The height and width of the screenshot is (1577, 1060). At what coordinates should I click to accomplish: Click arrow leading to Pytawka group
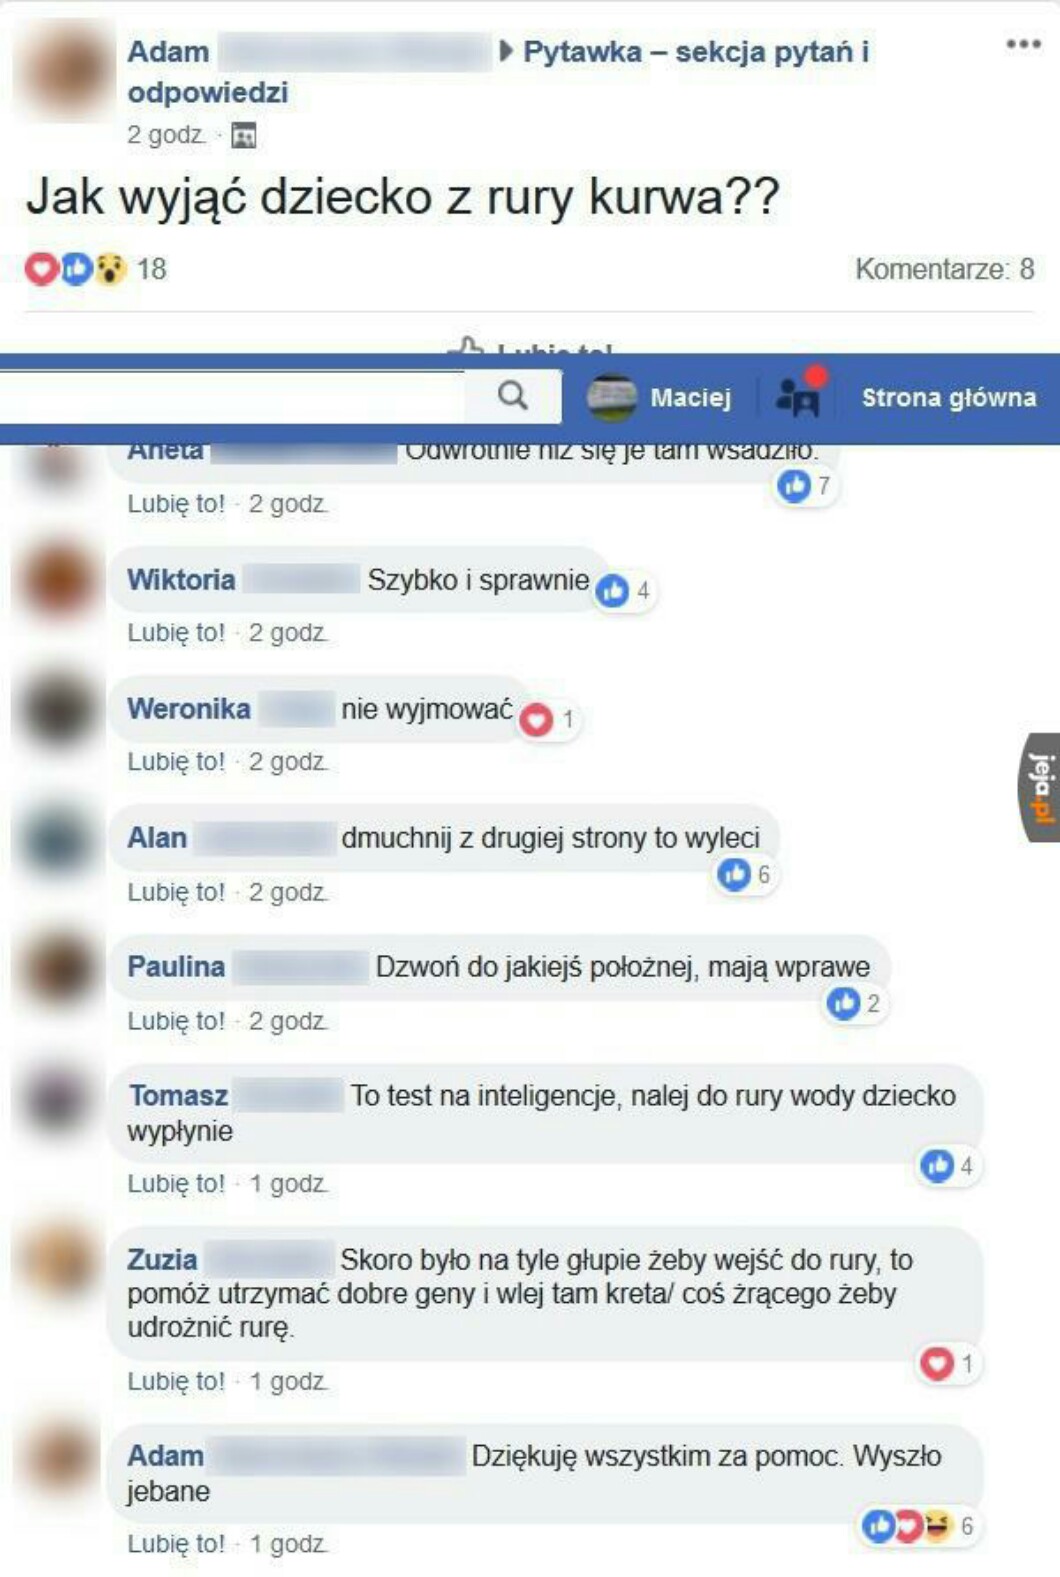pos(506,50)
